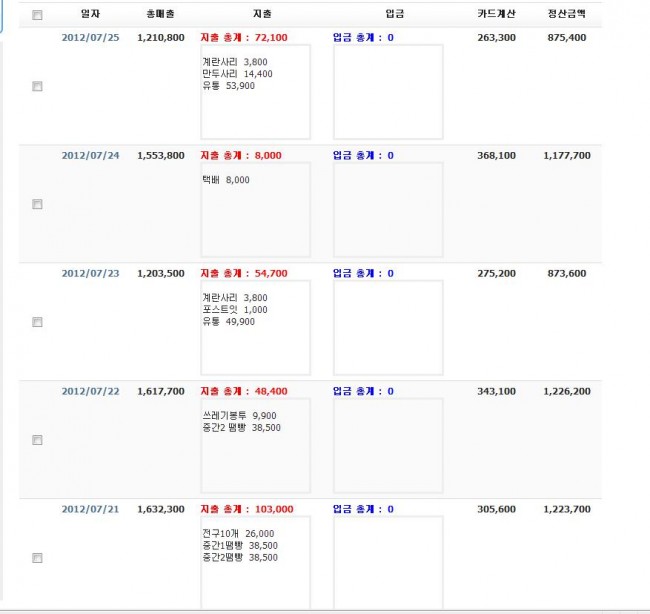Focus the 지출 box containing 택배 8,000
650x614 pixels.
(x=255, y=210)
